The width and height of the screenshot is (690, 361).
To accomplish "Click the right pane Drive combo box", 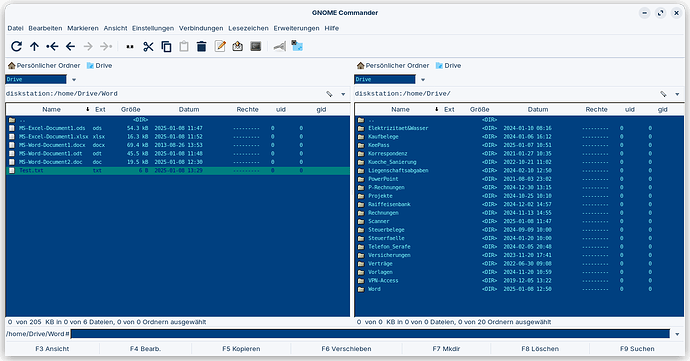I will (x=385, y=79).
